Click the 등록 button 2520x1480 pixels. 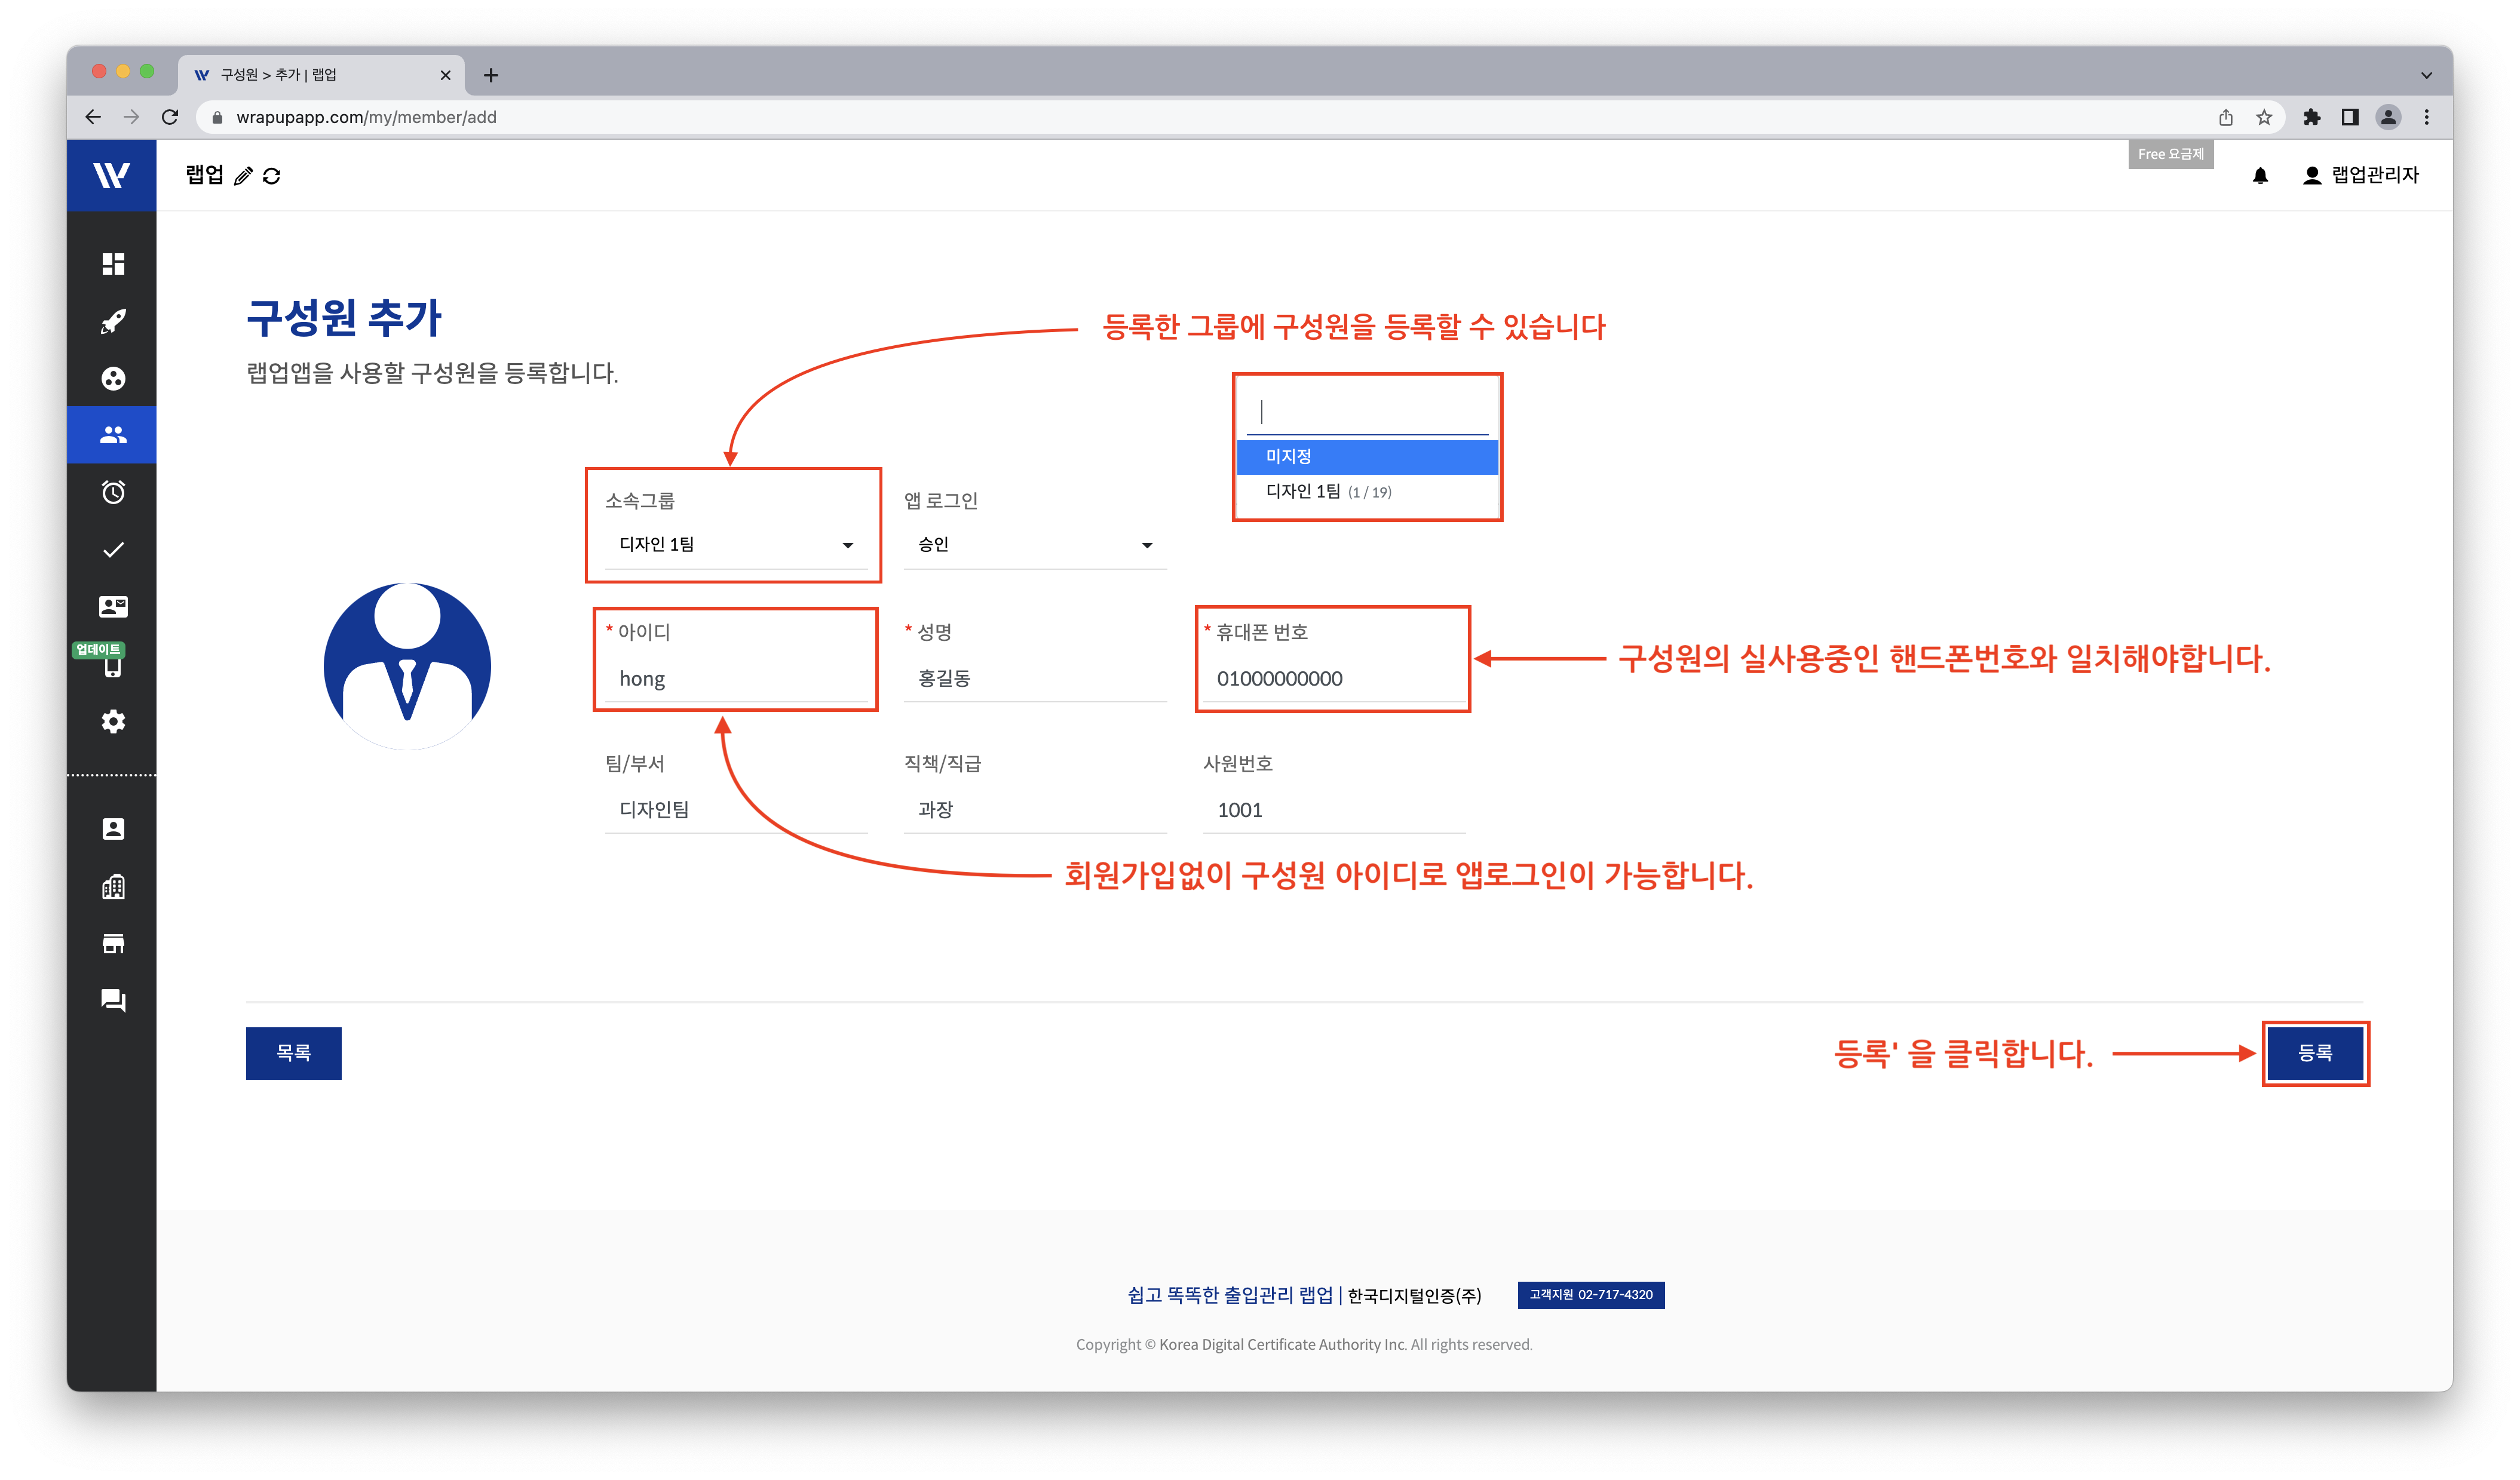(2315, 1052)
